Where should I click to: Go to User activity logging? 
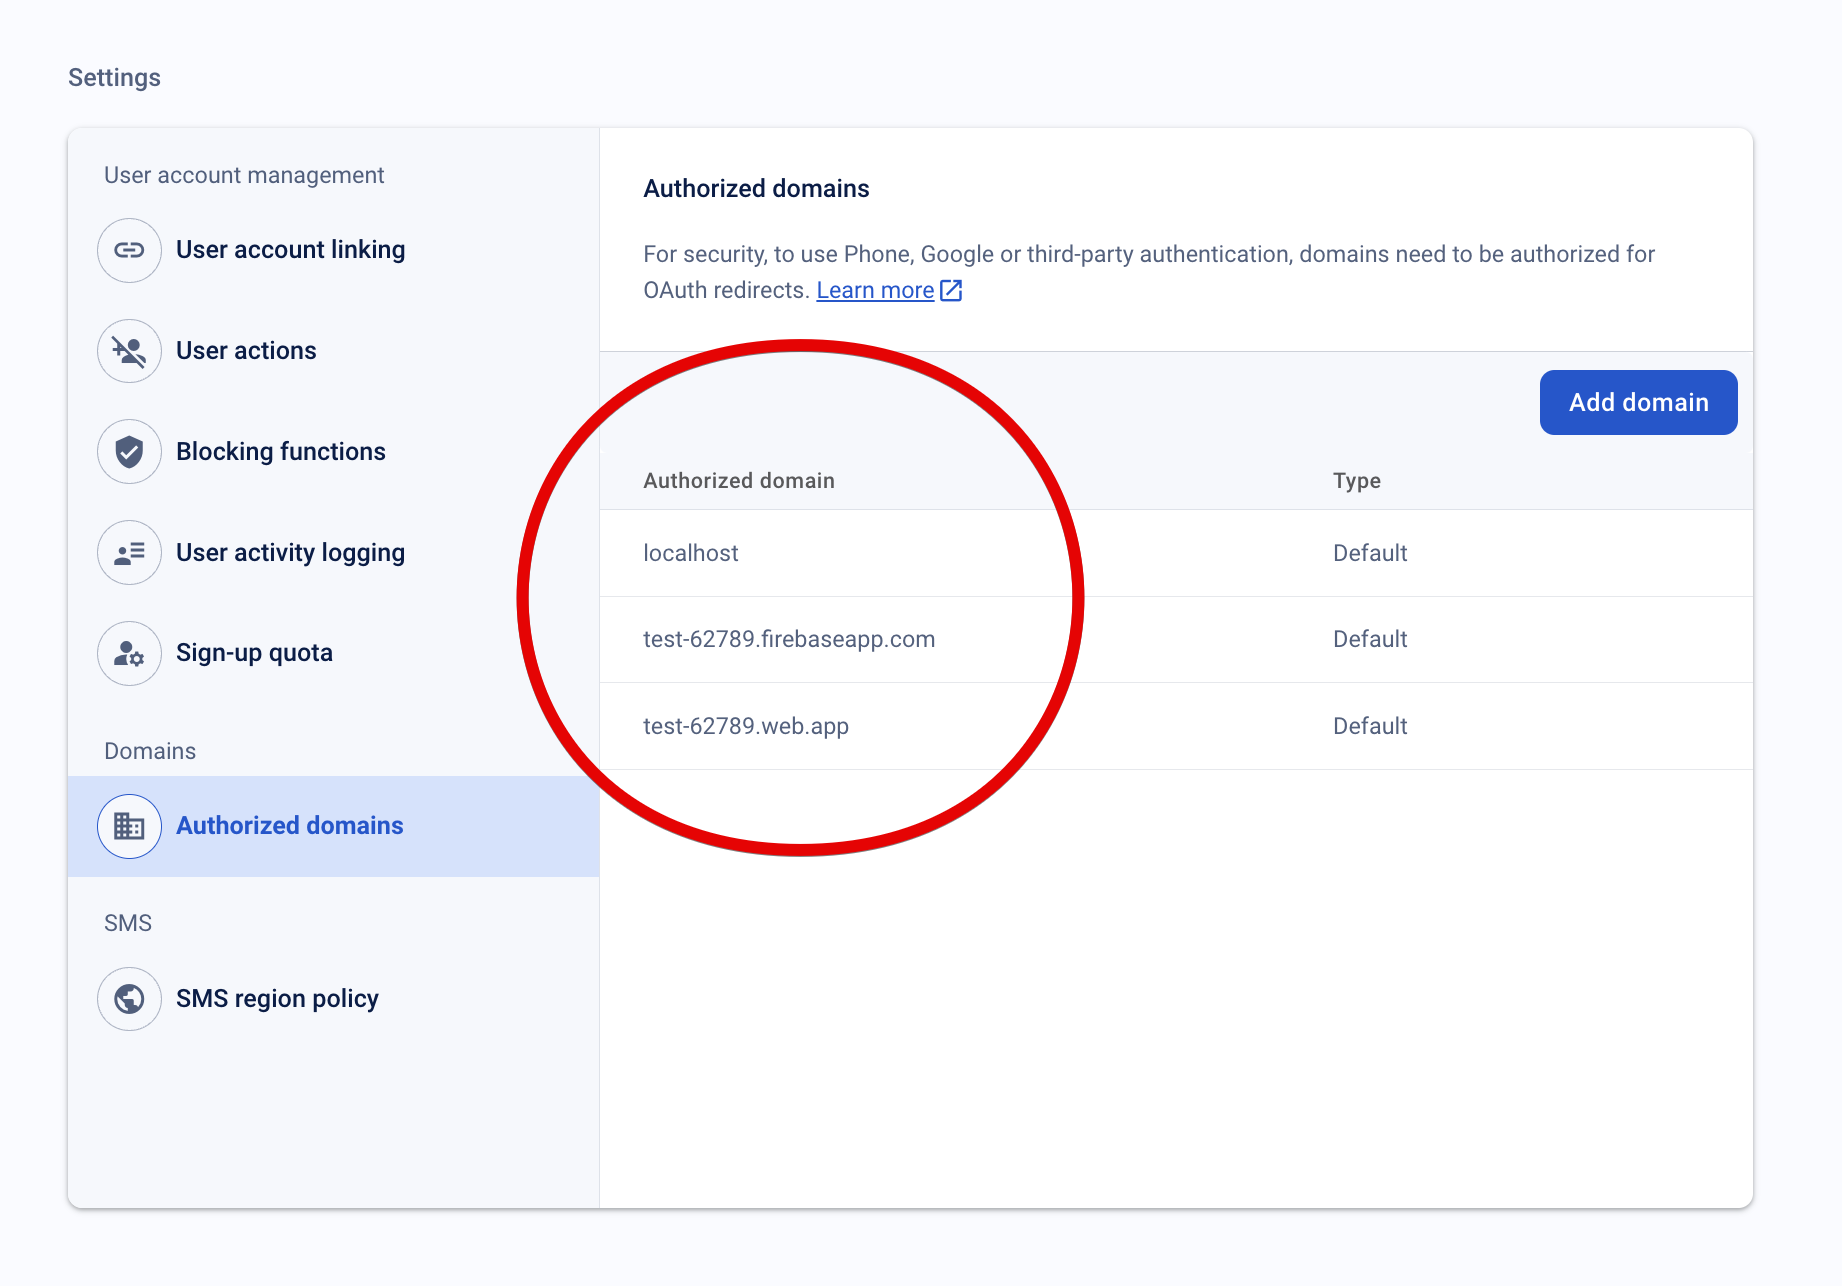[x=290, y=553]
